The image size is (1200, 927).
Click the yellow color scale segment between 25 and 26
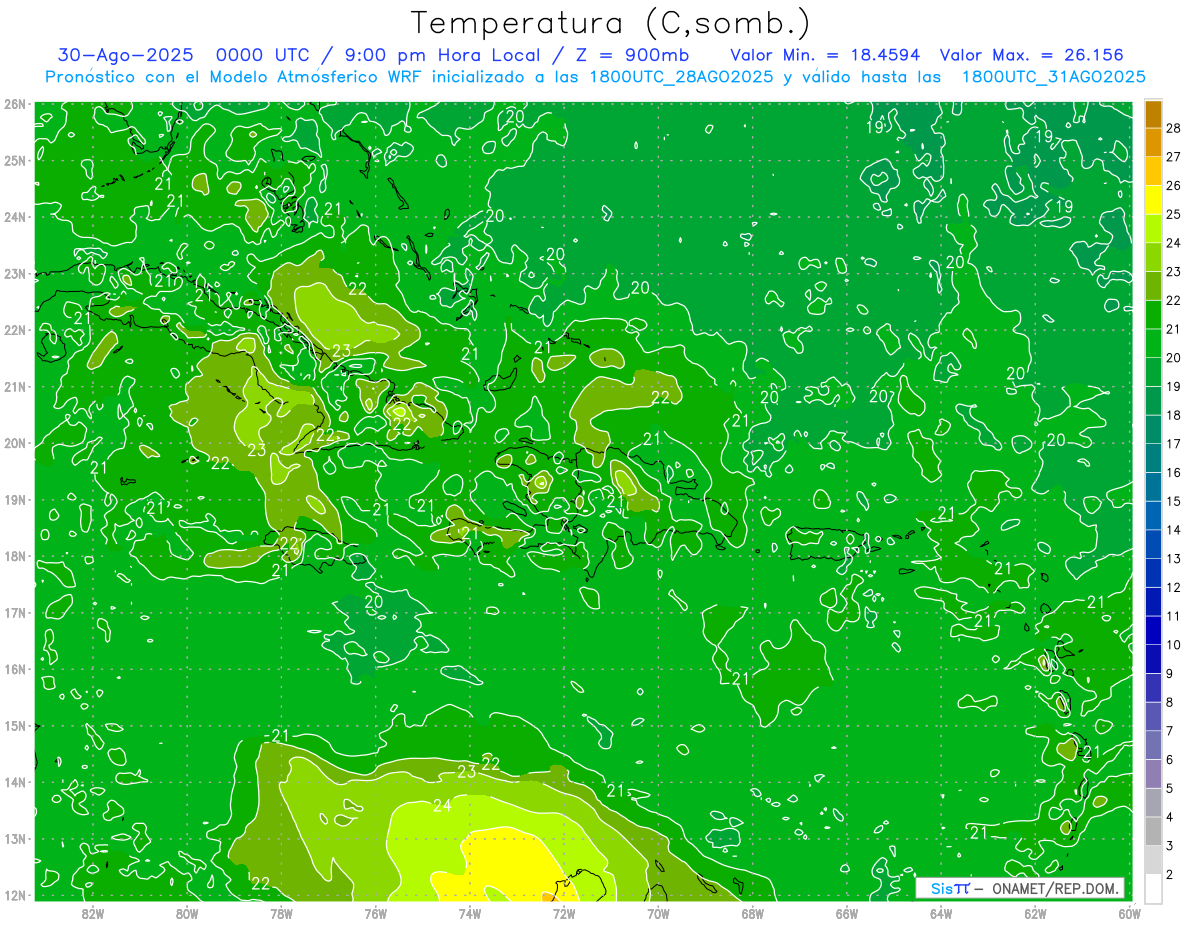[1153, 199]
